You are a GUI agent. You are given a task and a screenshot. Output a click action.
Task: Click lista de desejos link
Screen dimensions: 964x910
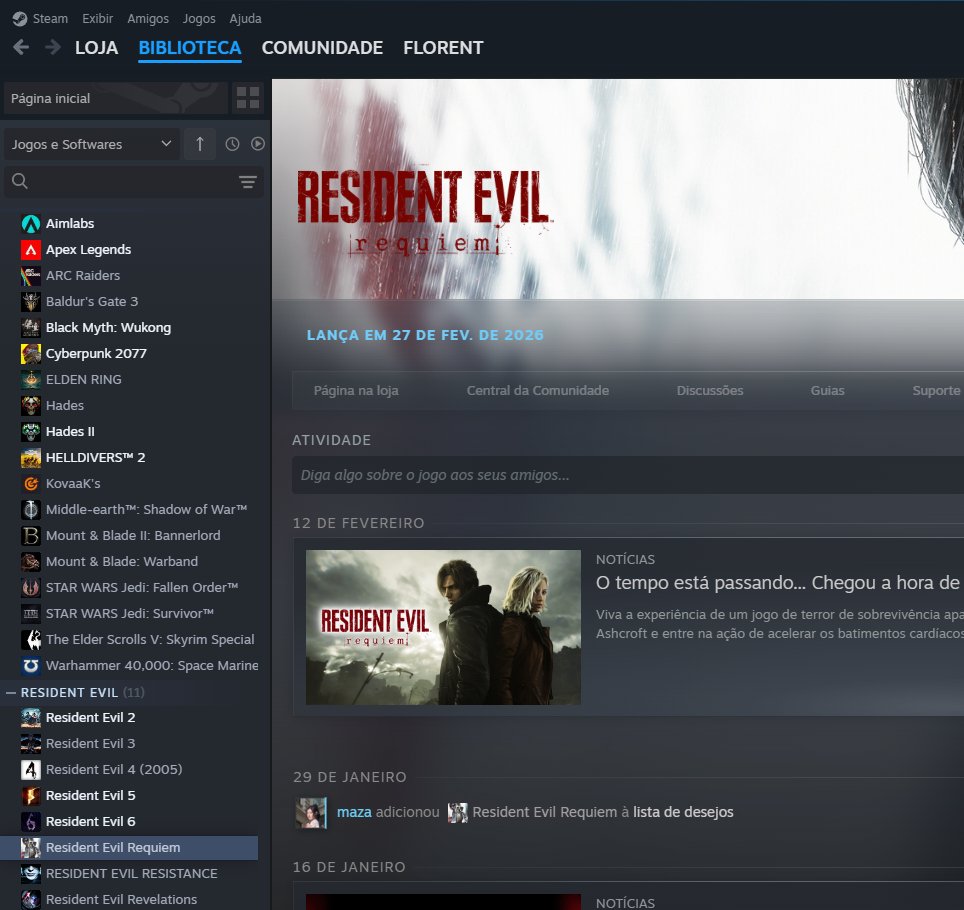point(683,812)
